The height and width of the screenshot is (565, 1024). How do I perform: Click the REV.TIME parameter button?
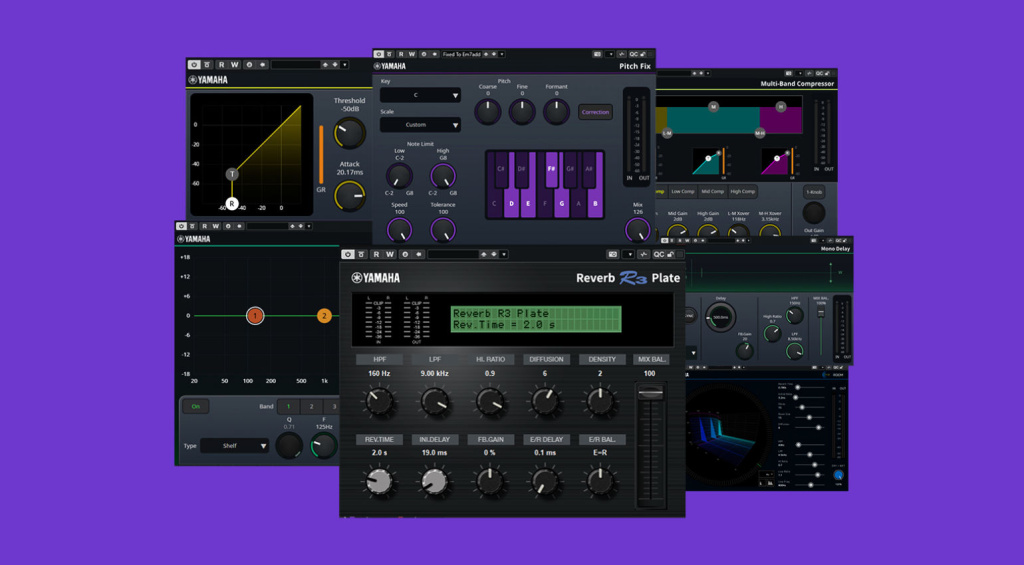379,440
